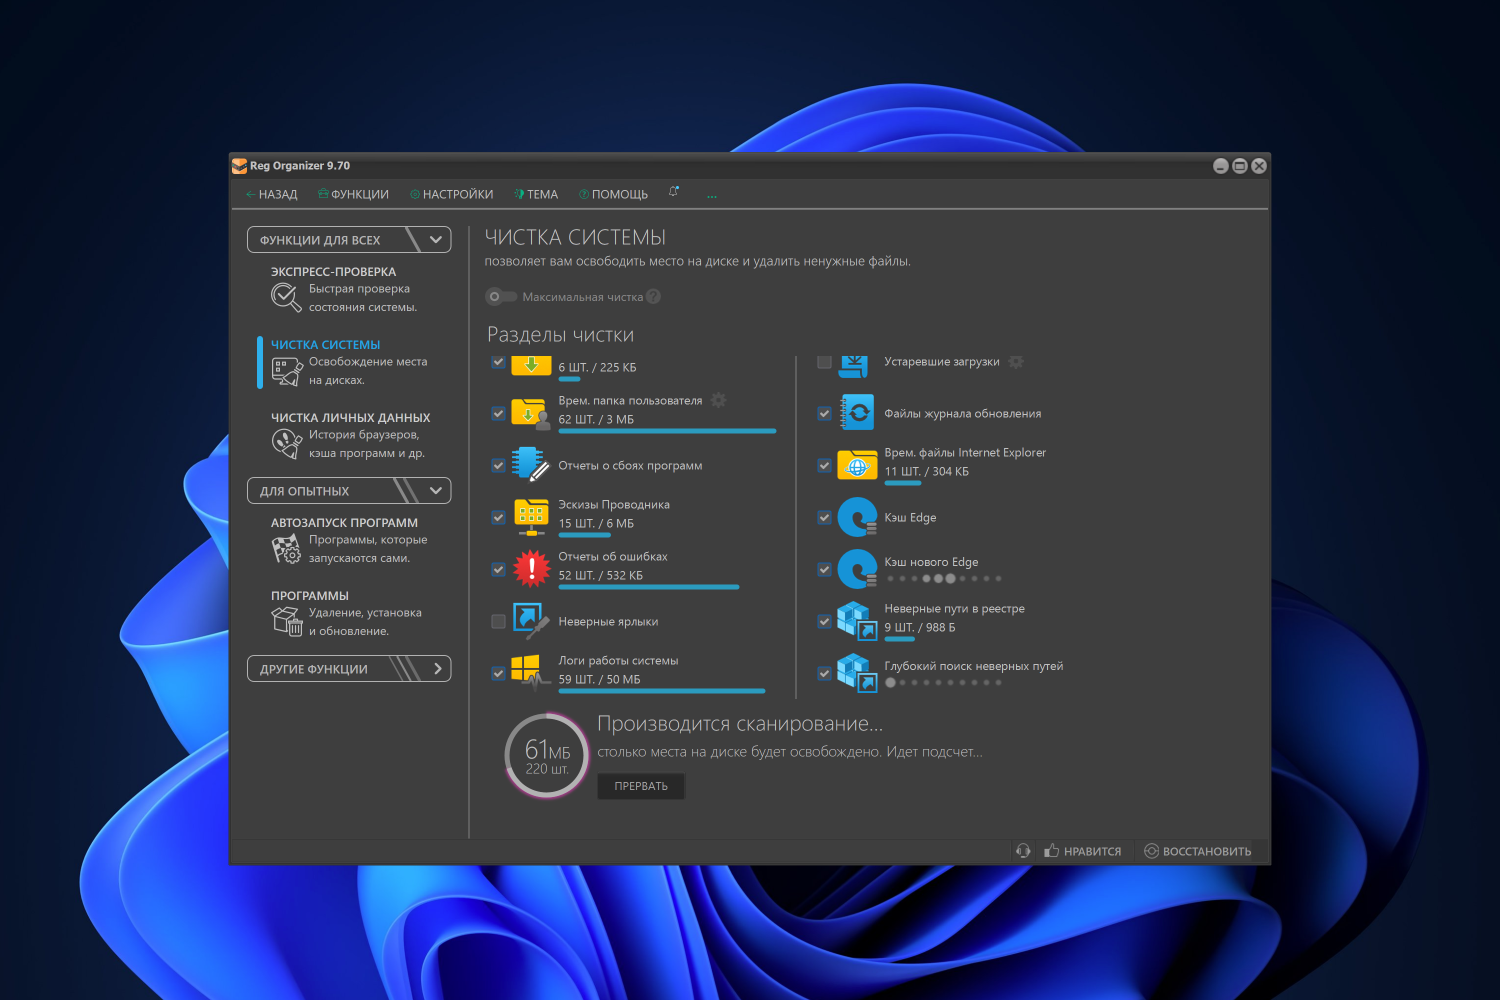
Task: Click the support headset icon in footer
Action: pyautogui.click(x=1023, y=851)
